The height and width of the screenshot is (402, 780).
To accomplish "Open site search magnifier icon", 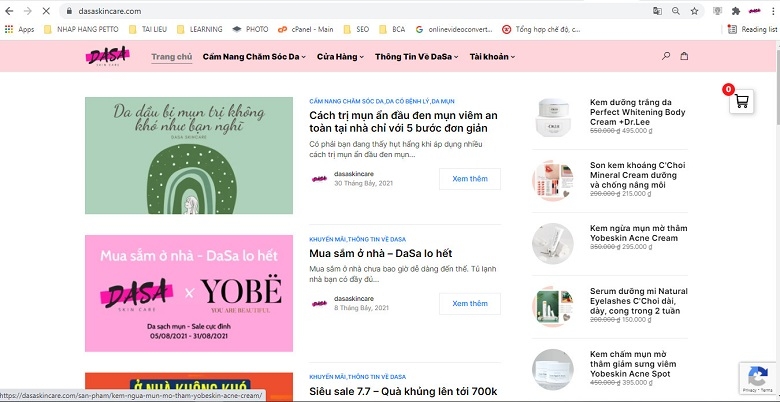I will click(x=666, y=56).
